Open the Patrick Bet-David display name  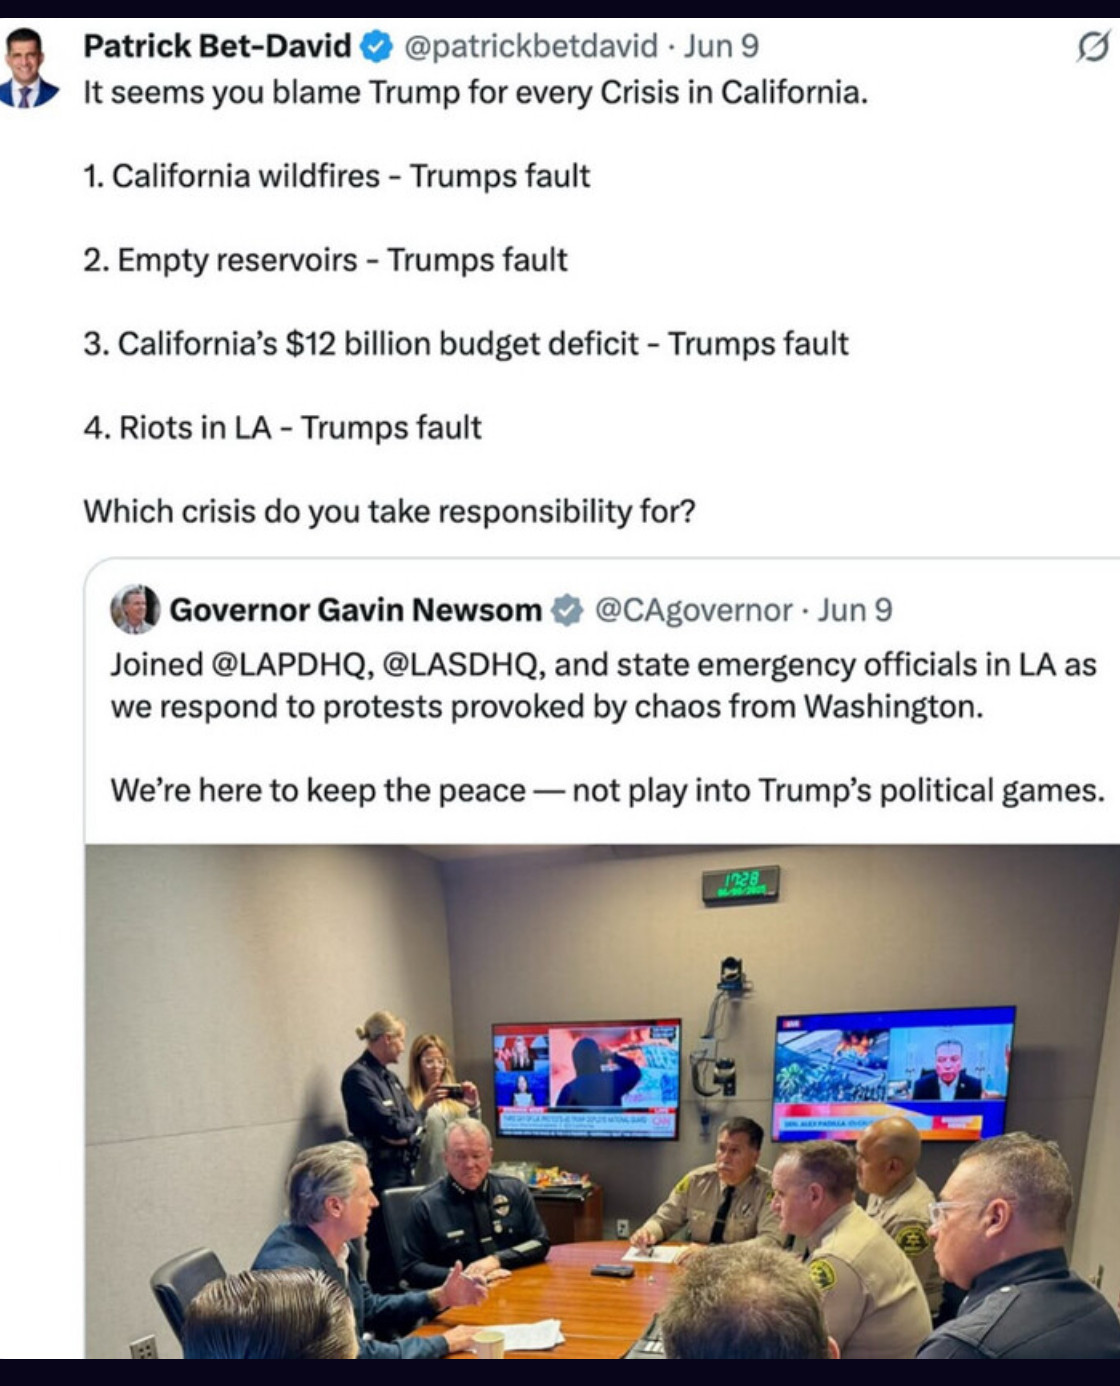click(x=217, y=46)
